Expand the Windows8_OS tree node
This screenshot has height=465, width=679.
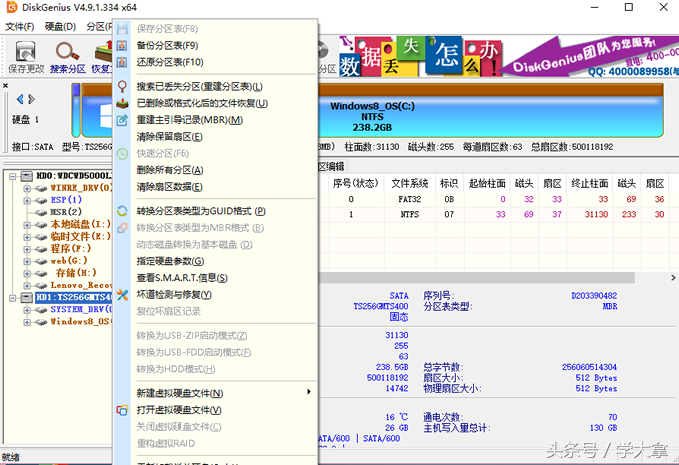(27, 322)
